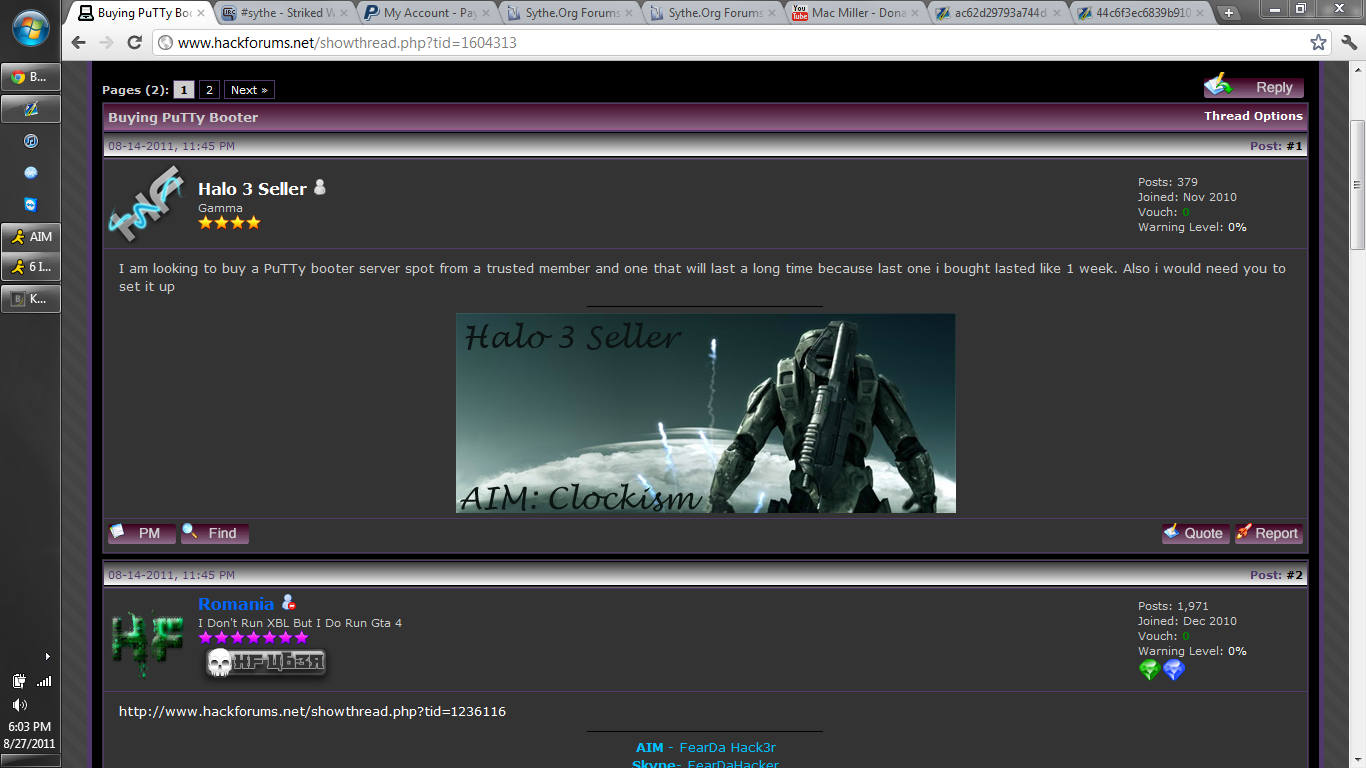
Task: Bookmark this page with the star icon
Action: [x=1318, y=43]
